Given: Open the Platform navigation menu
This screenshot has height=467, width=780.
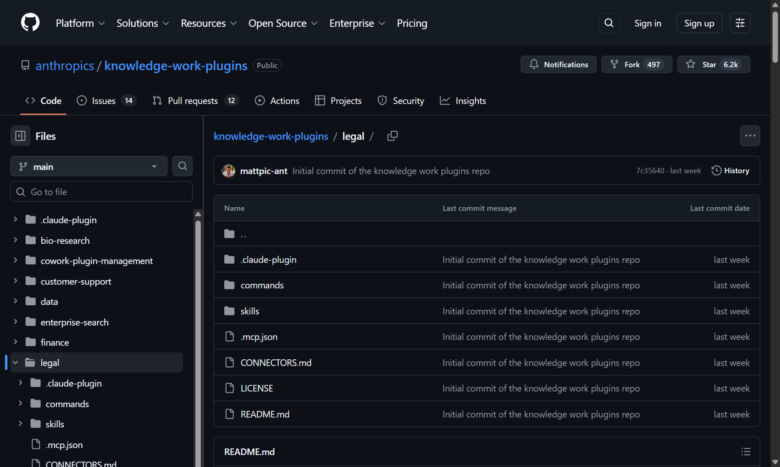Looking at the screenshot, I should coord(80,23).
